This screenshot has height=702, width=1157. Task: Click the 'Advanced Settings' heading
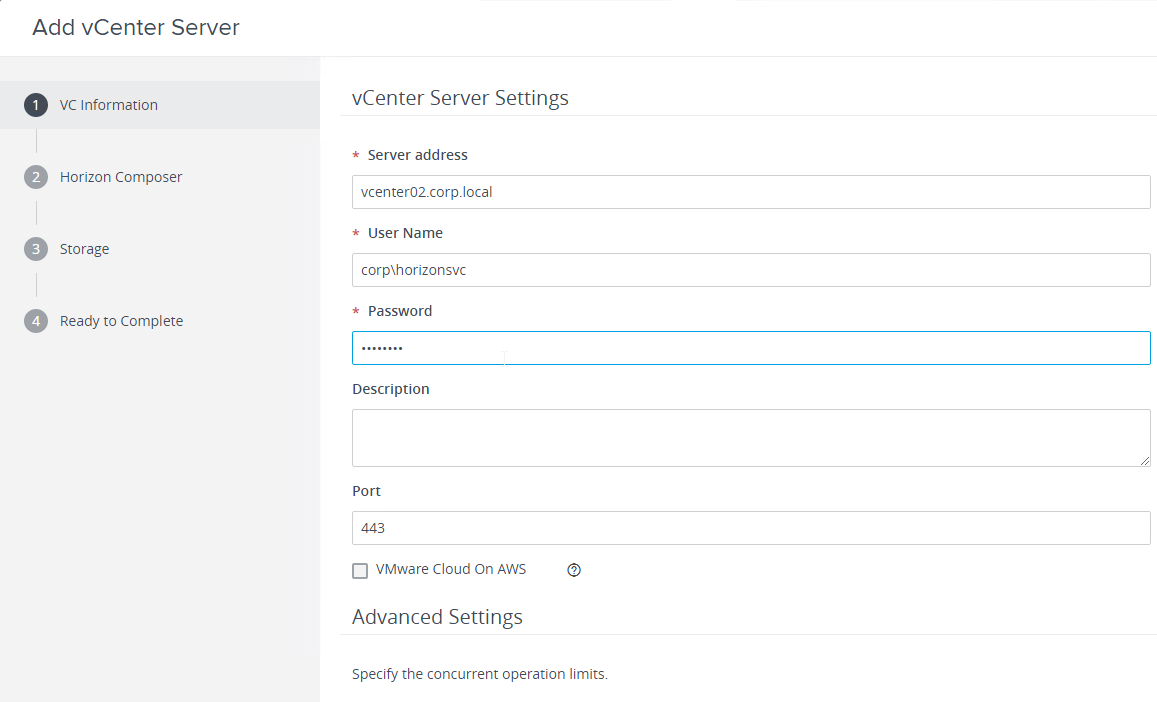[437, 617]
